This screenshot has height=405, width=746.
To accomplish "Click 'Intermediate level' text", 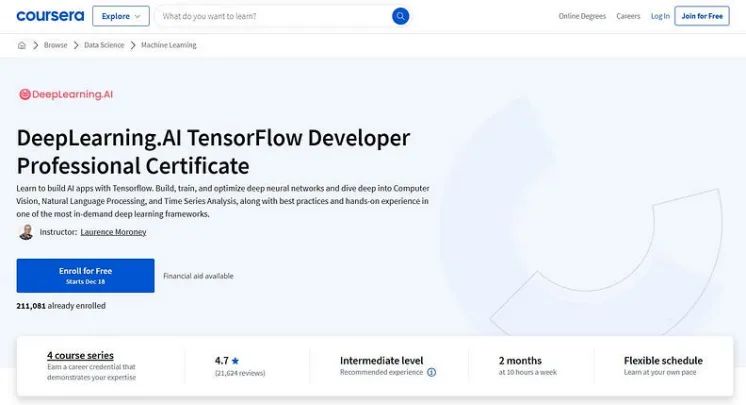I will pyautogui.click(x=382, y=360).
